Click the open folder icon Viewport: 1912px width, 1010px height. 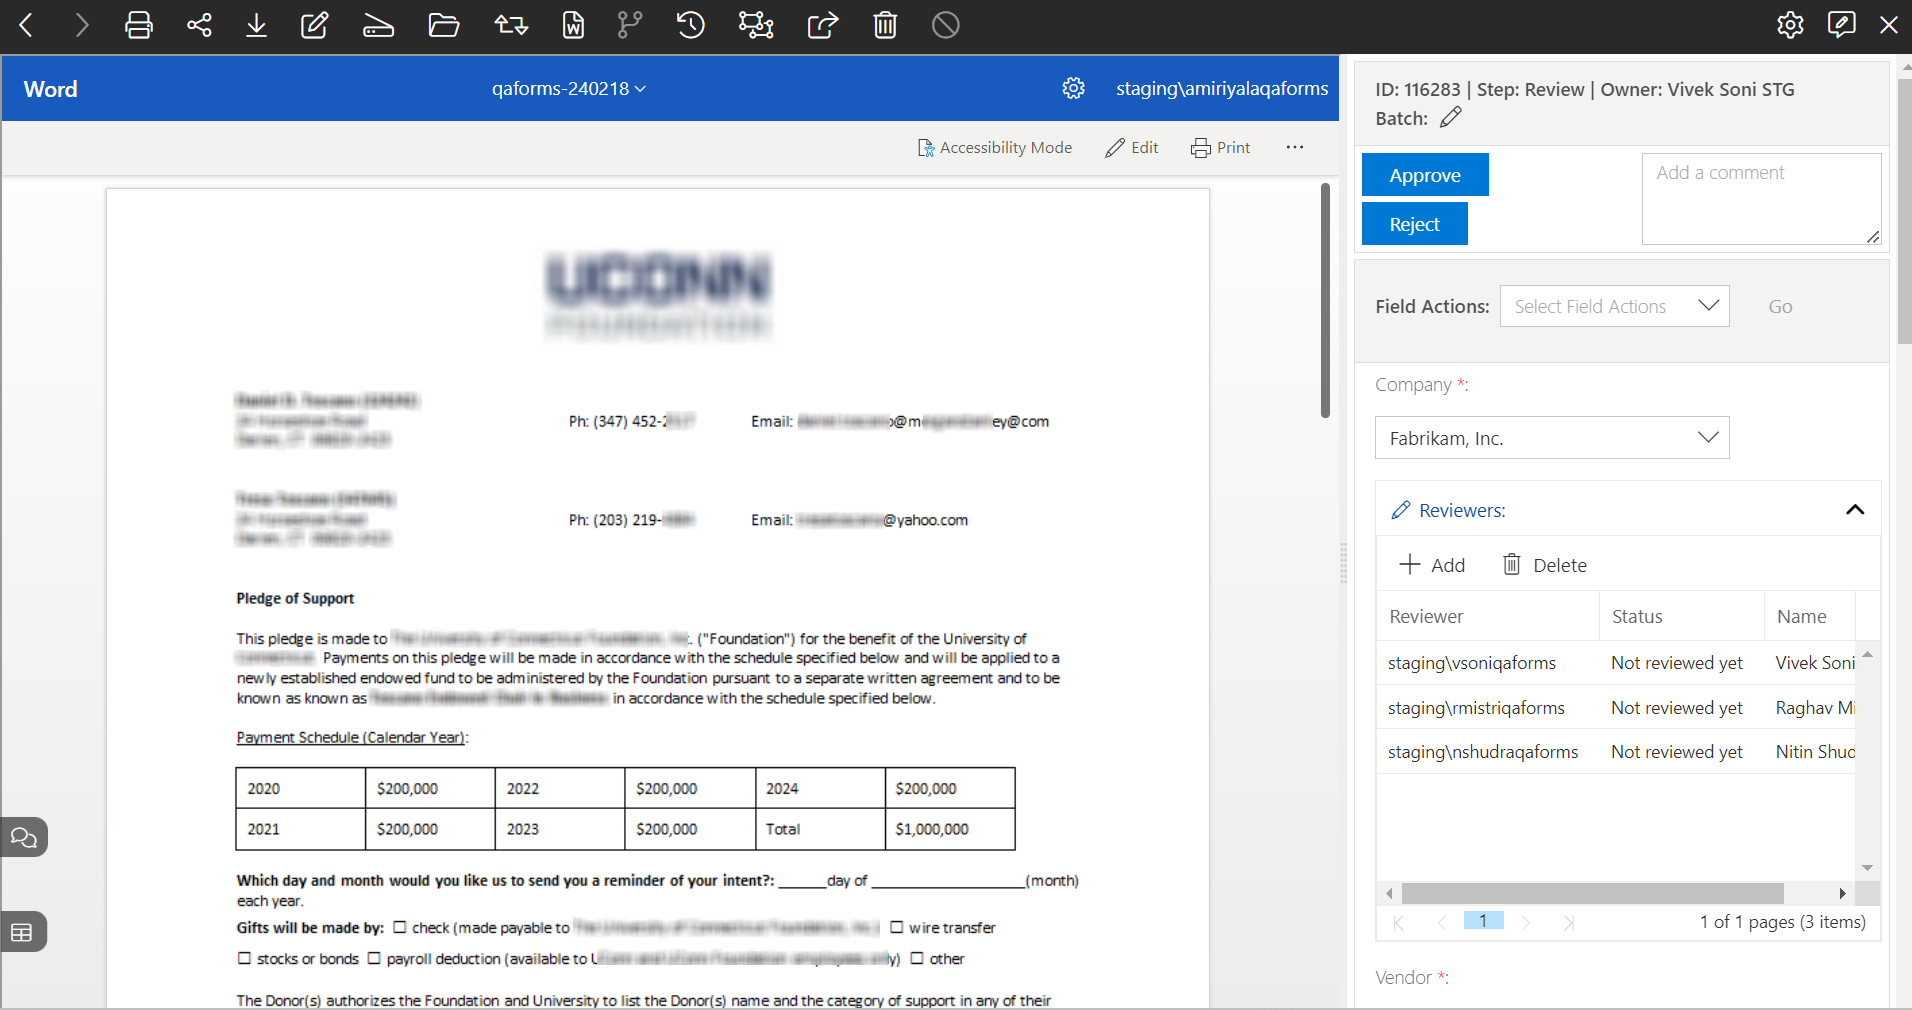[443, 25]
